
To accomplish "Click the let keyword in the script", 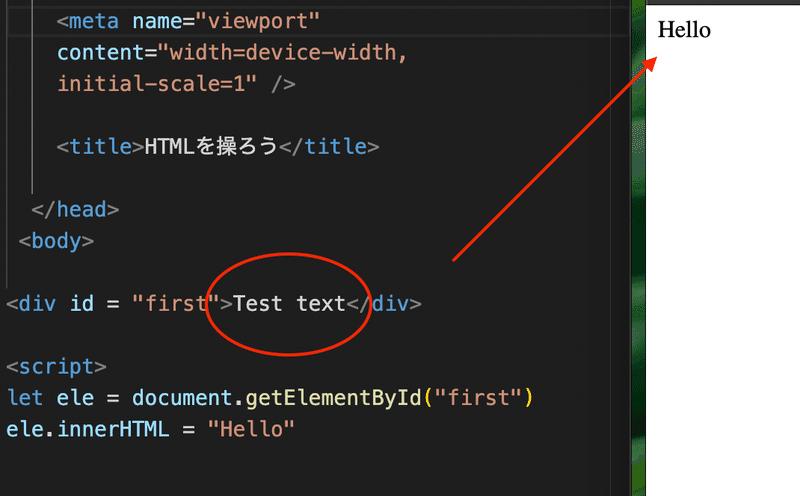I will tap(25, 398).
